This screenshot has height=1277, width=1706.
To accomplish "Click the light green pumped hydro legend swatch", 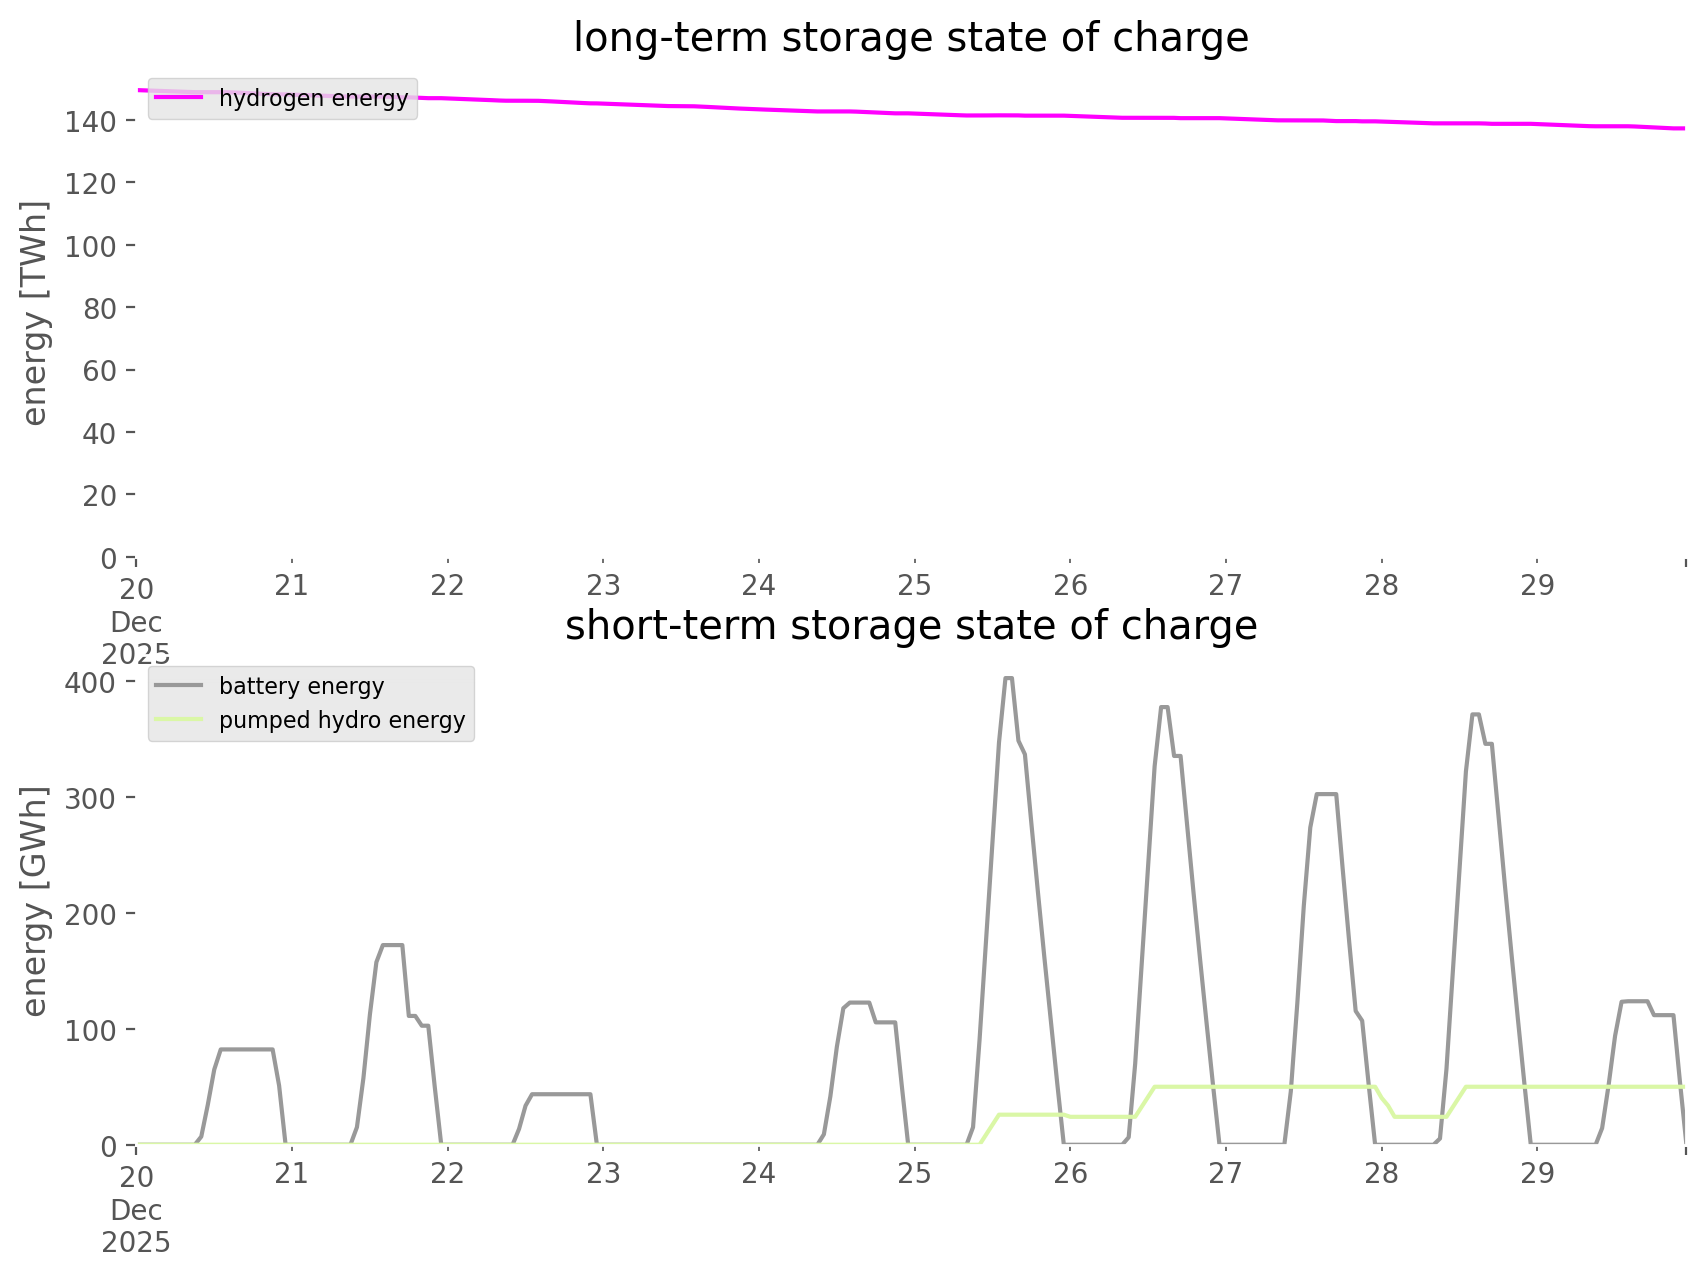I will click(180, 720).
